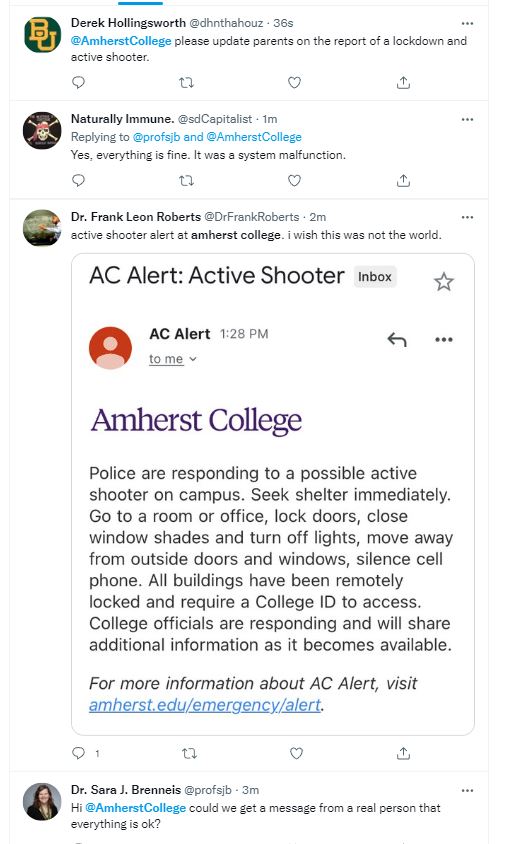The image size is (505, 844).
Task: Retweet Dr. Frank Leon Roberts' tweet
Action: 189,753
